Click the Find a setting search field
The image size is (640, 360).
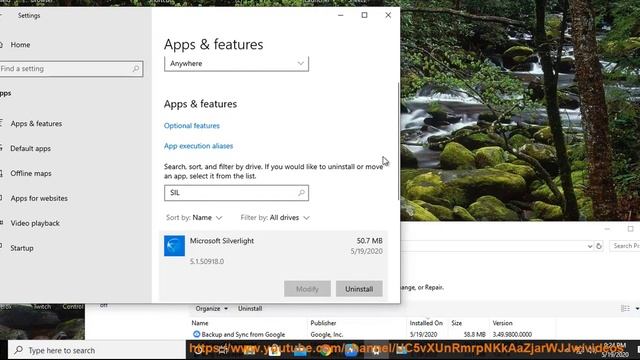tap(71, 69)
